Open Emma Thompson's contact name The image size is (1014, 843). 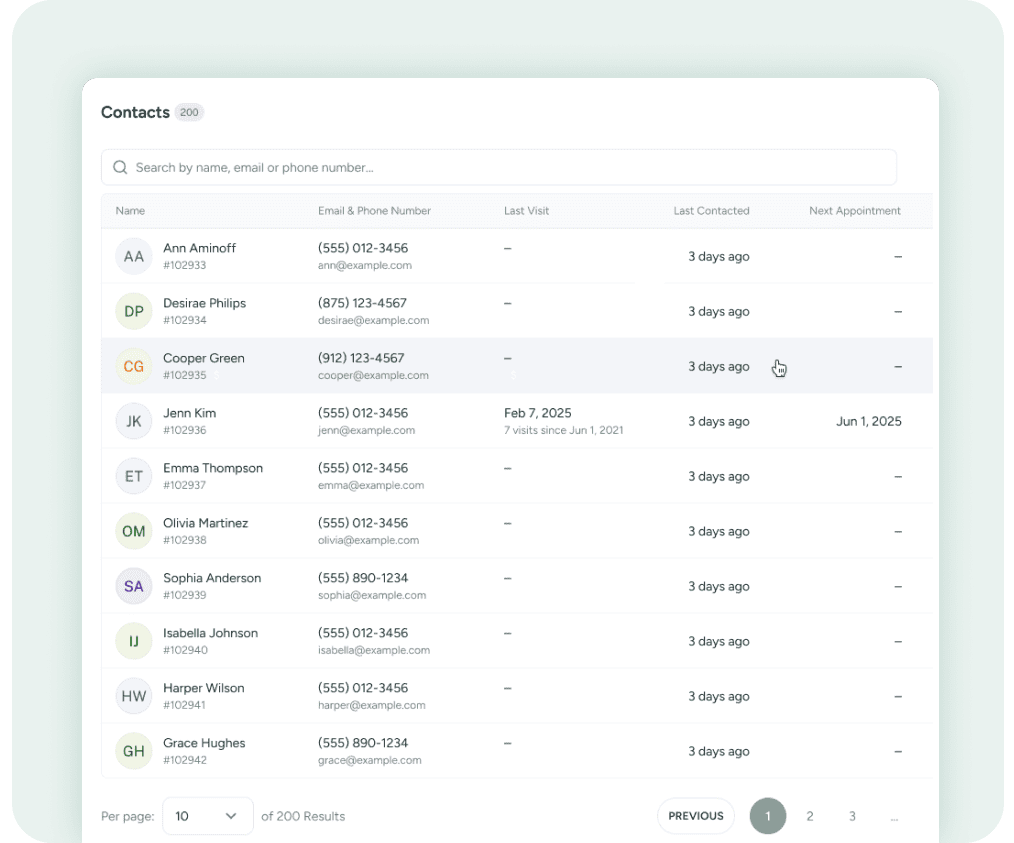coord(213,468)
